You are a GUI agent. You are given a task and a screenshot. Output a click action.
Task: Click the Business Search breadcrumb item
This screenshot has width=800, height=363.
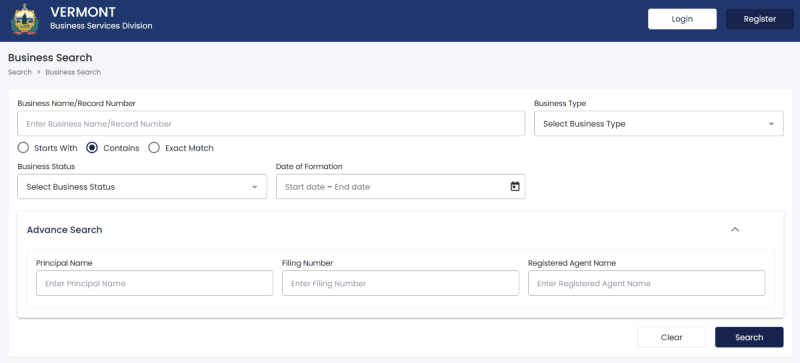(x=73, y=72)
